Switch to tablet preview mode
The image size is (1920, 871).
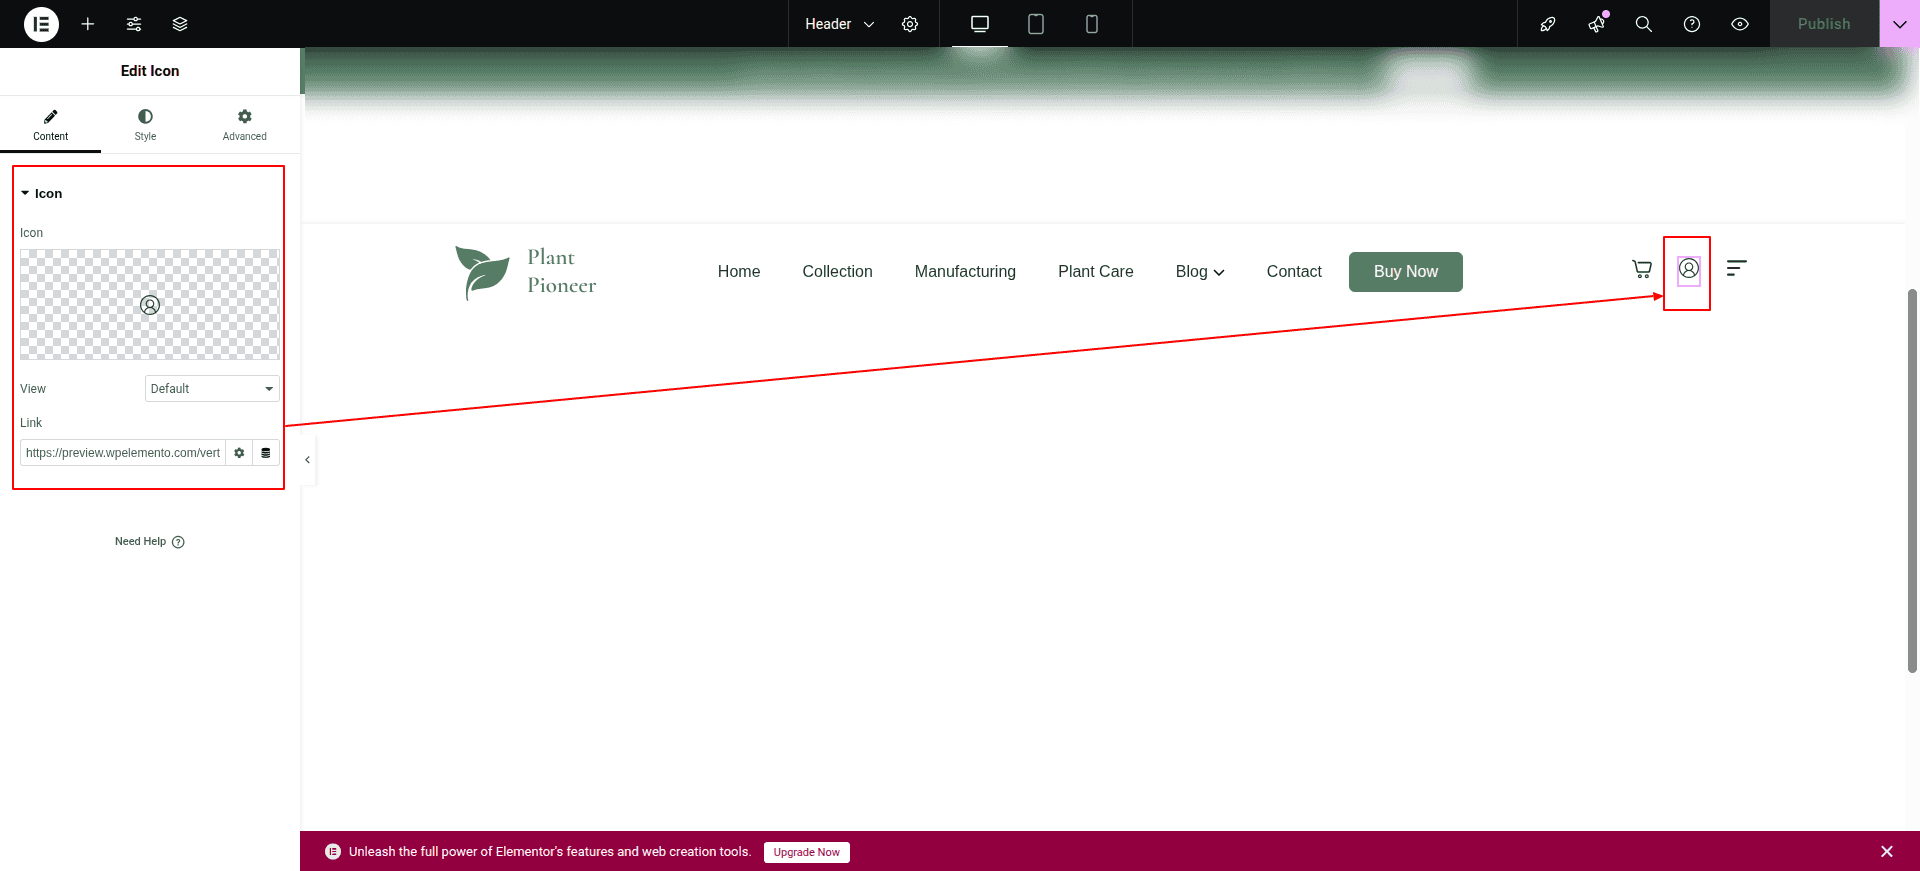[x=1036, y=24]
